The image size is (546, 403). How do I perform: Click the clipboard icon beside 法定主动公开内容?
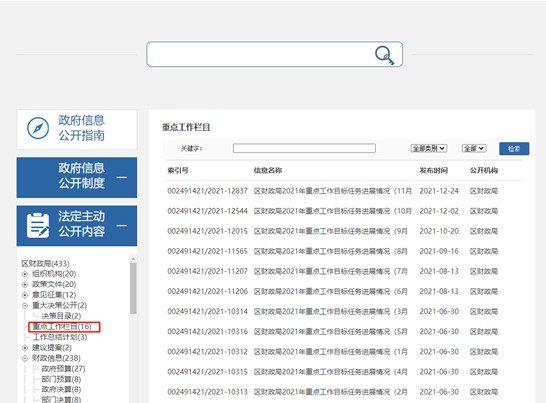click(38, 225)
